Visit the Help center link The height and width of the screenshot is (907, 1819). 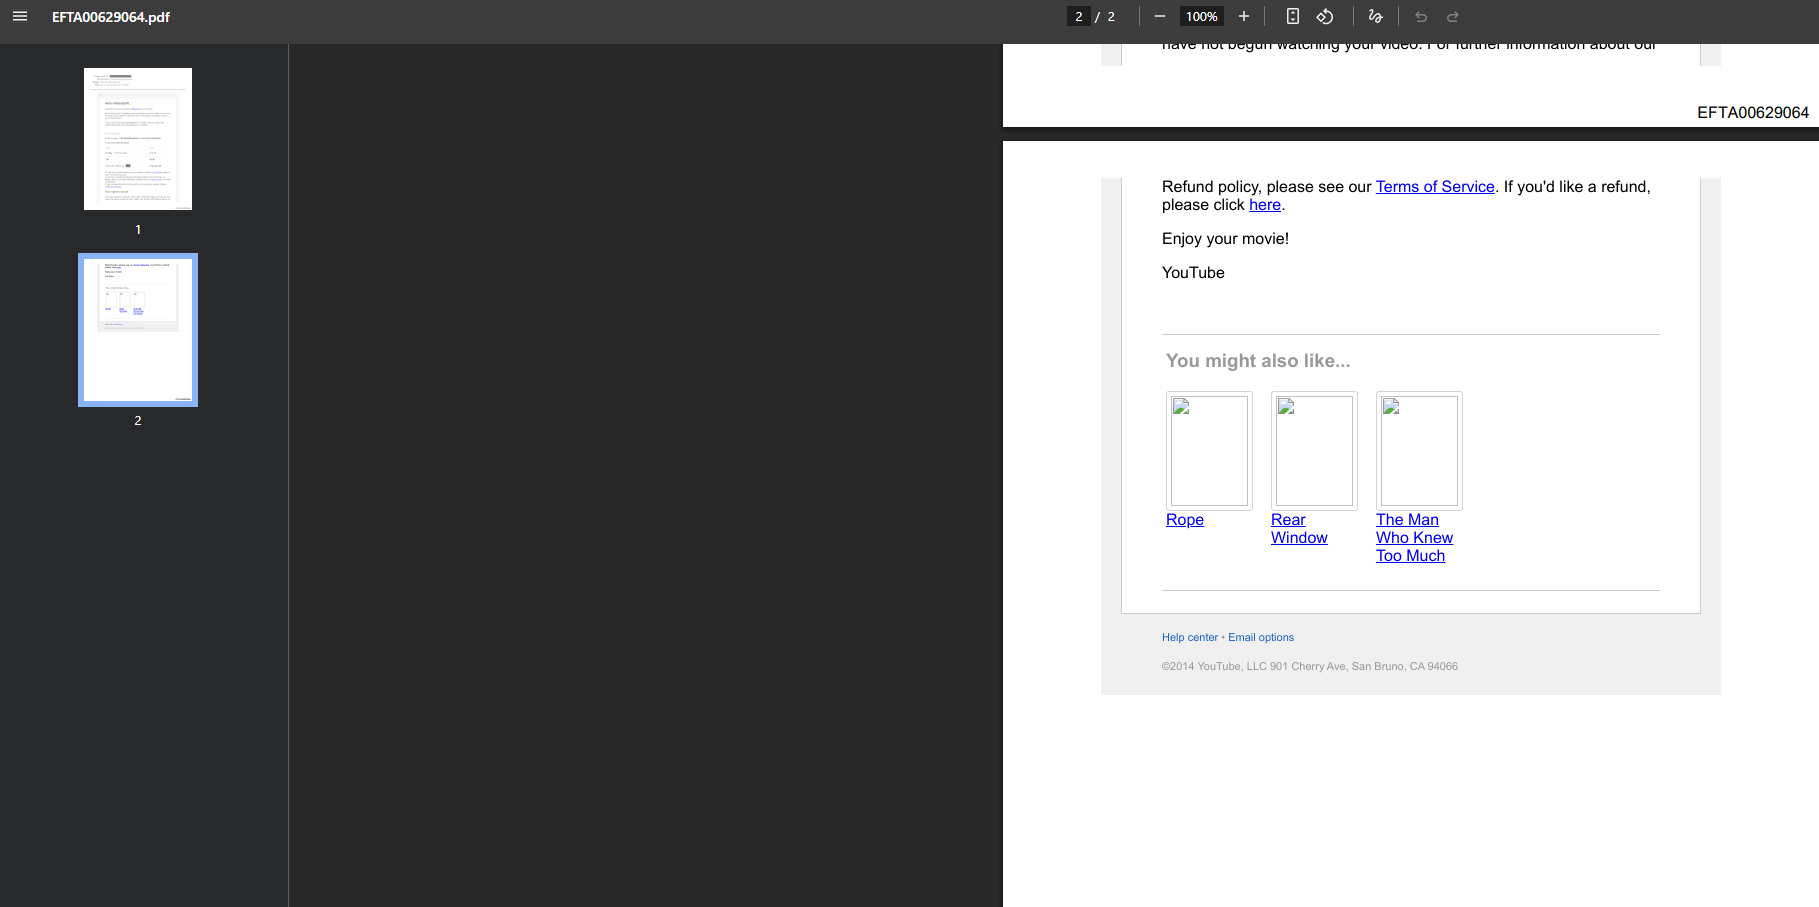[x=1190, y=637]
